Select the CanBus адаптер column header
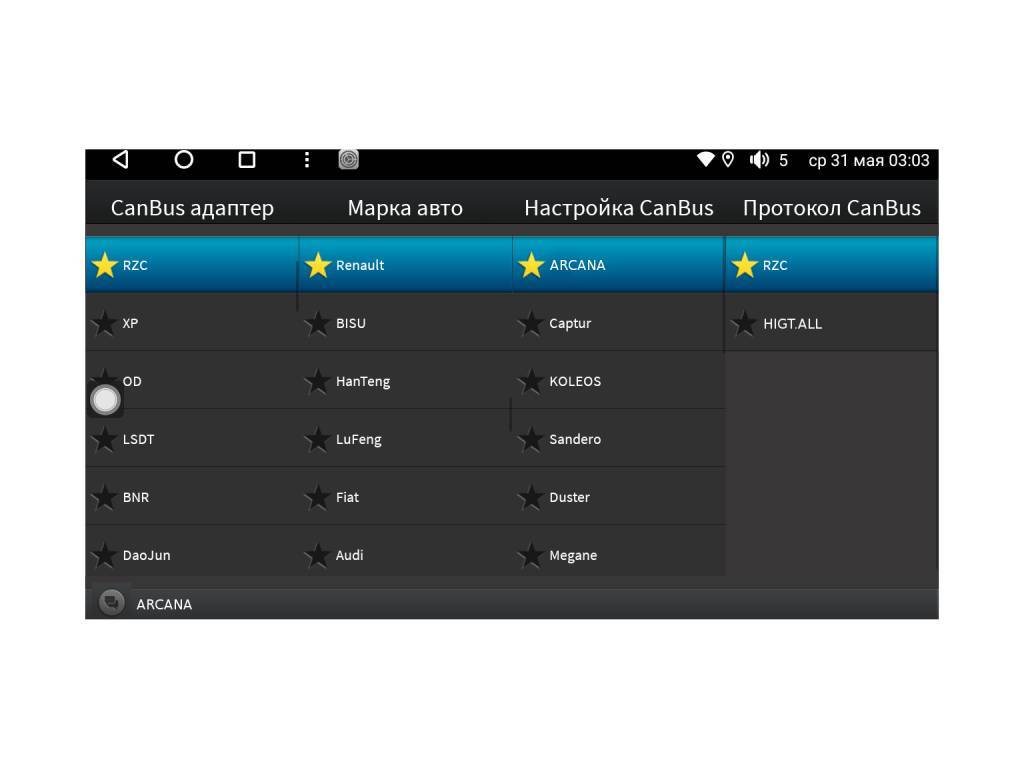The width and height of the screenshot is (1024, 768). [x=192, y=208]
